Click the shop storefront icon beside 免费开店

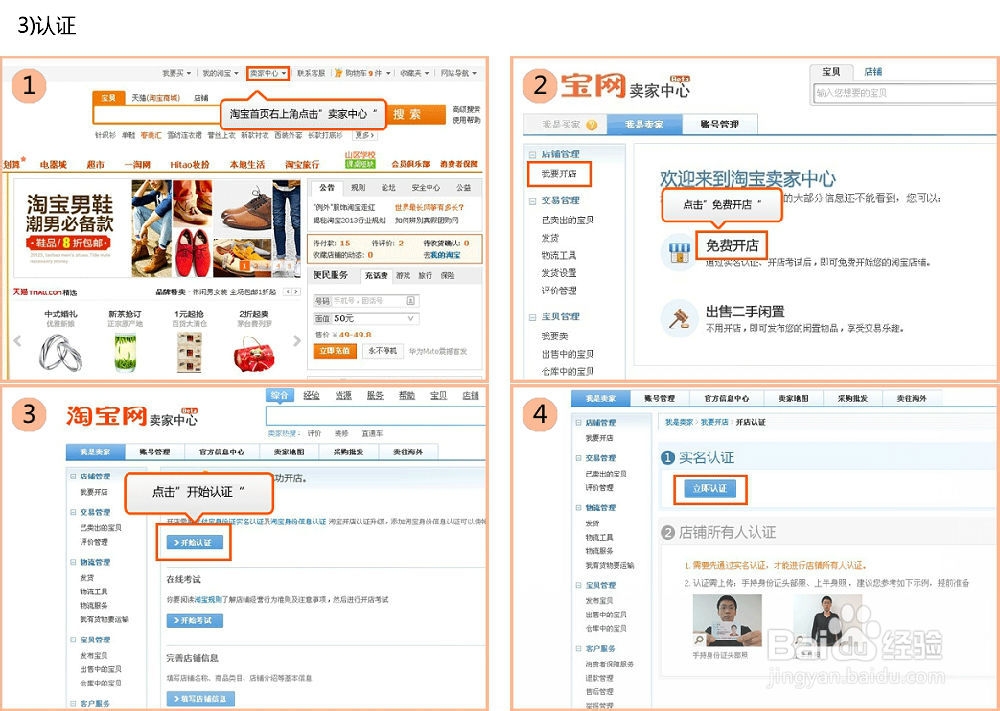679,253
